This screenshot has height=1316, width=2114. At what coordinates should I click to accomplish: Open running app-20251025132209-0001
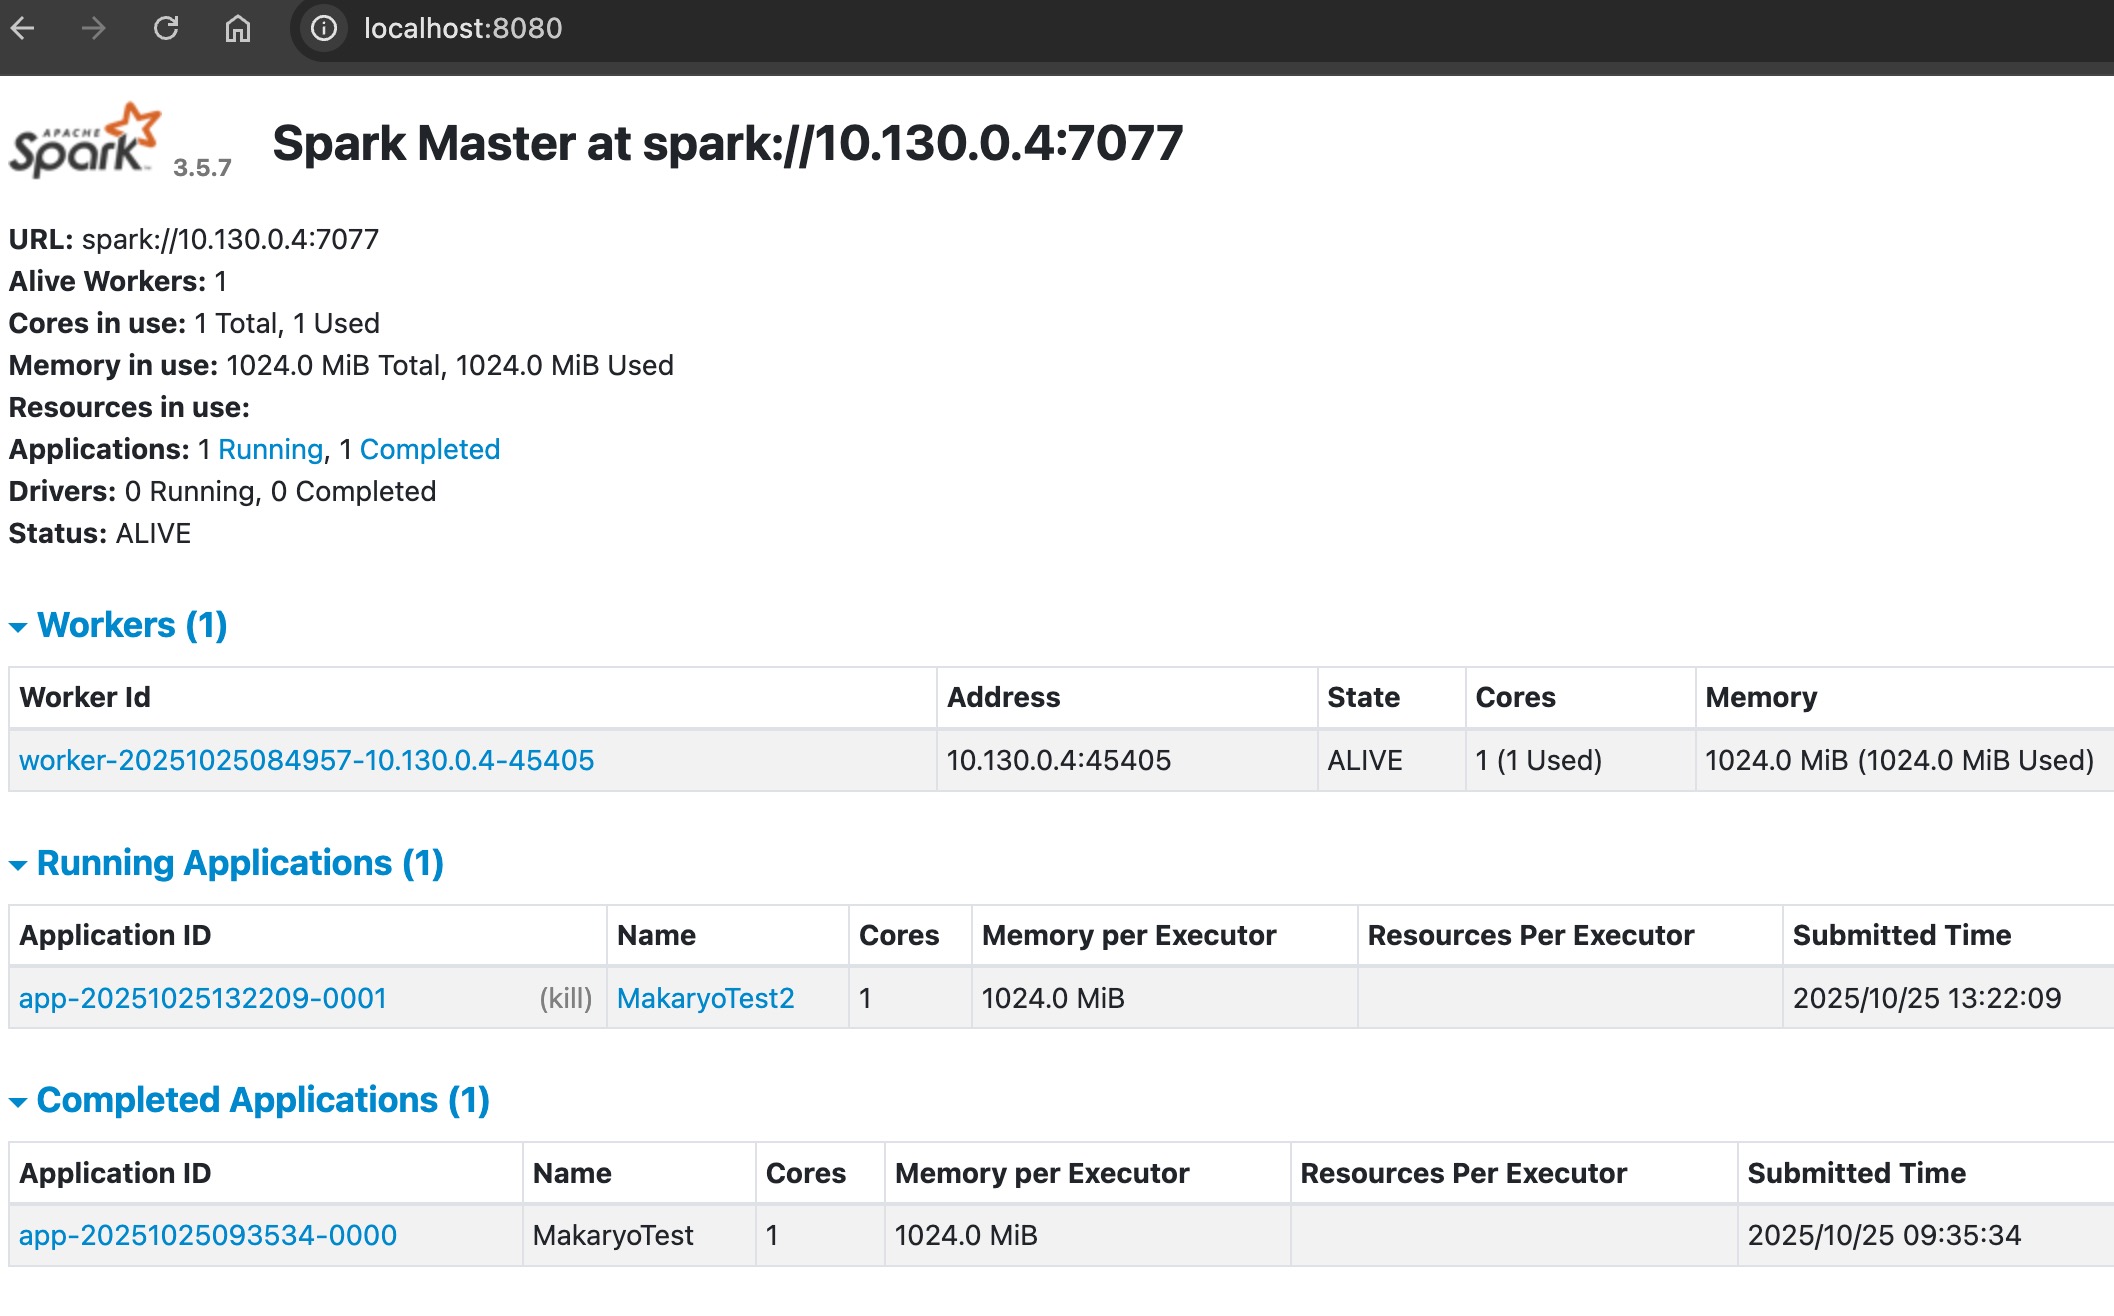[x=203, y=998]
